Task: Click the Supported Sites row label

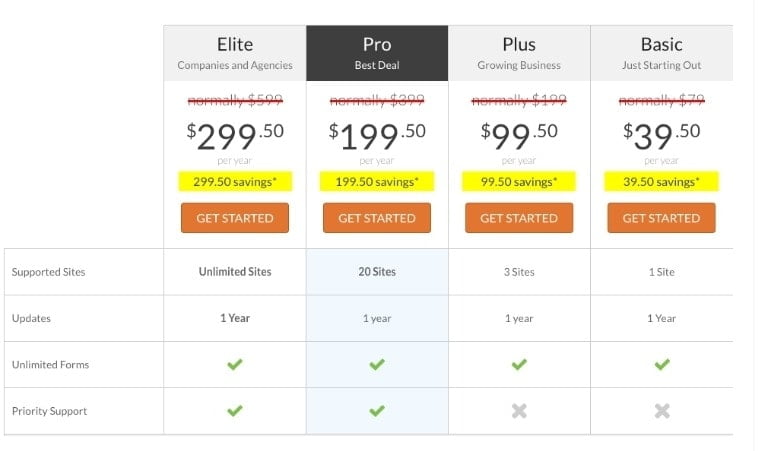Action: coord(48,272)
